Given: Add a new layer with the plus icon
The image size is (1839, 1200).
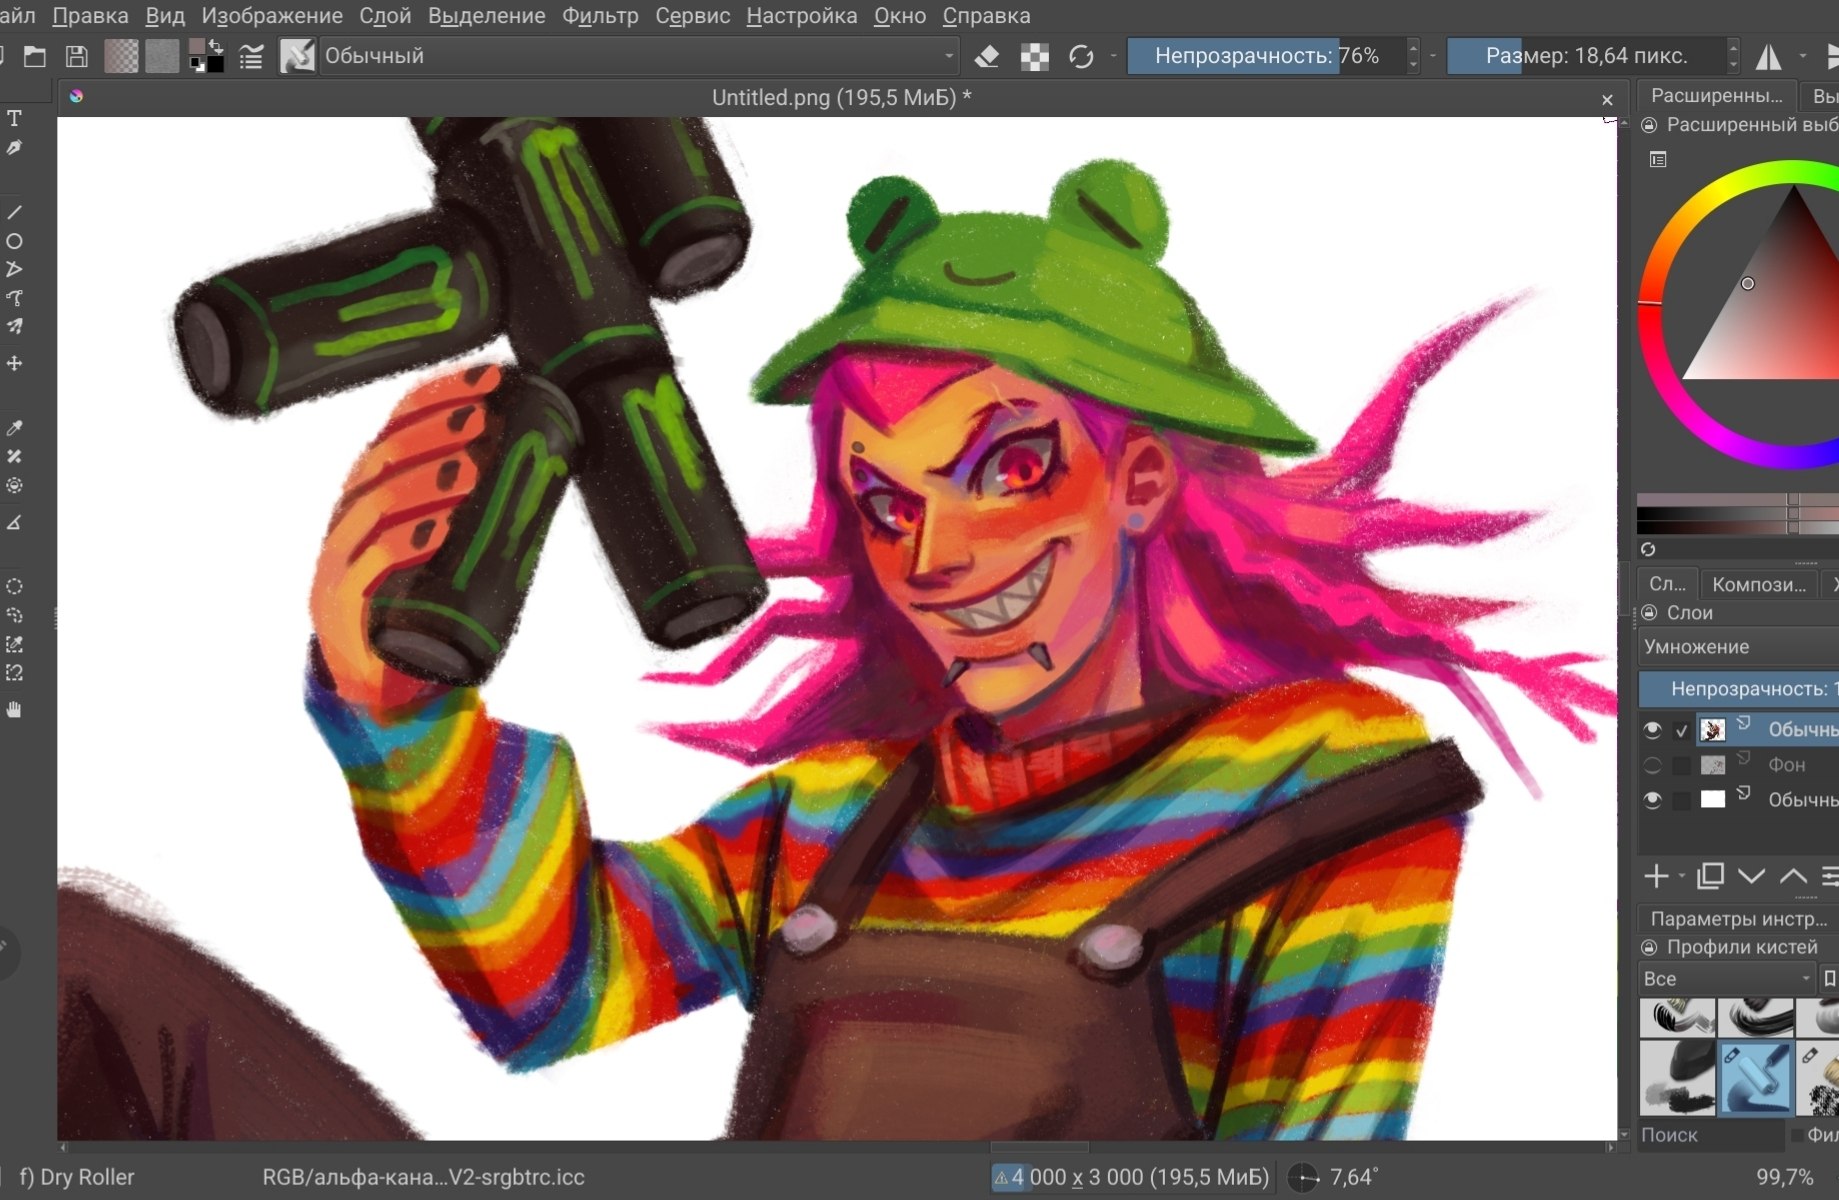Looking at the screenshot, I should 1656,876.
